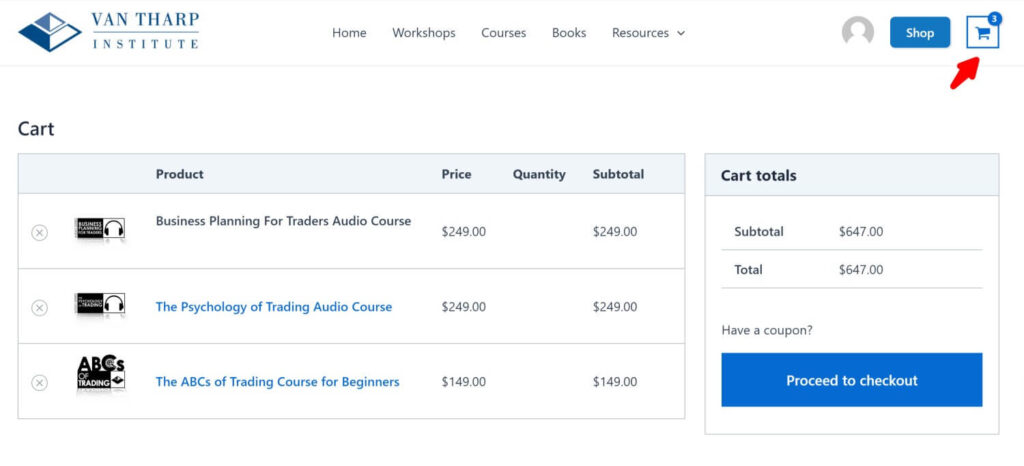Open the user avatar profile
Image resolution: width=1024 pixels, height=466 pixels.
[x=857, y=31]
